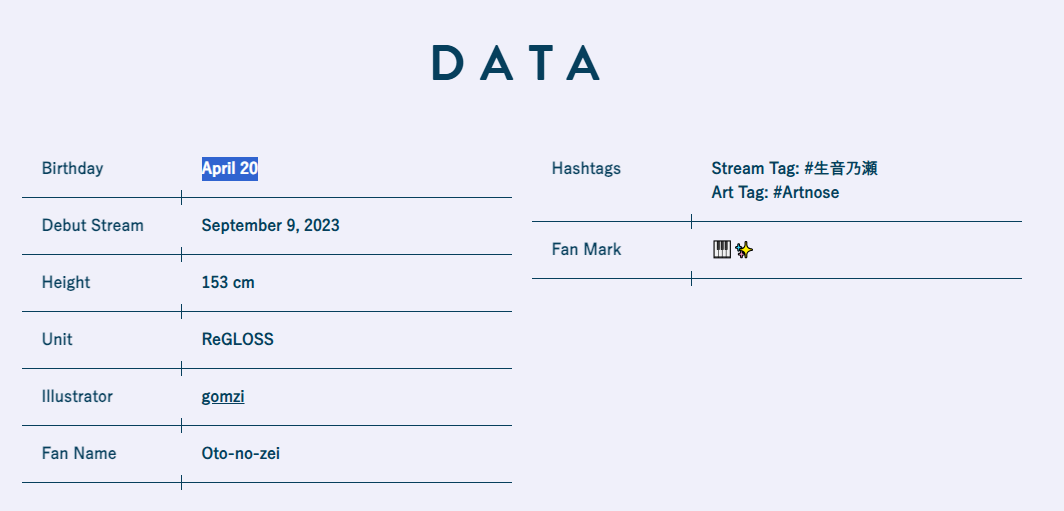The width and height of the screenshot is (1064, 511).
Task: Click the #Artnose art hashtag
Action: pyautogui.click(x=806, y=193)
